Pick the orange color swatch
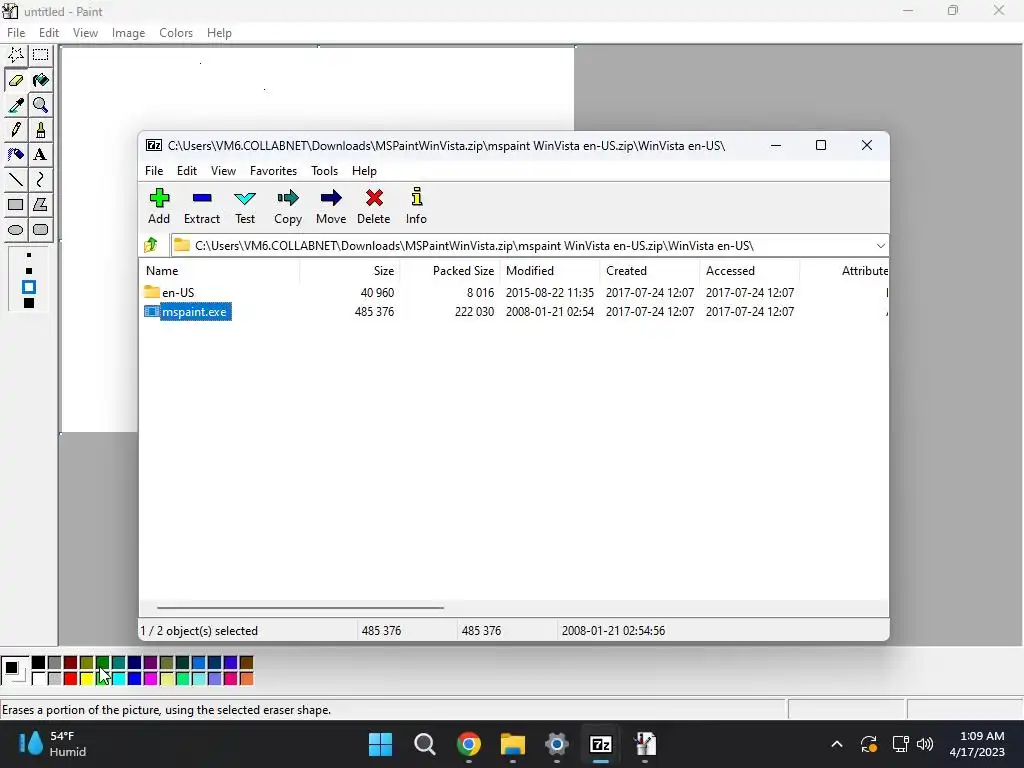Image resolution: width=1024 pixels, height=768 pixels. (246, 679)
